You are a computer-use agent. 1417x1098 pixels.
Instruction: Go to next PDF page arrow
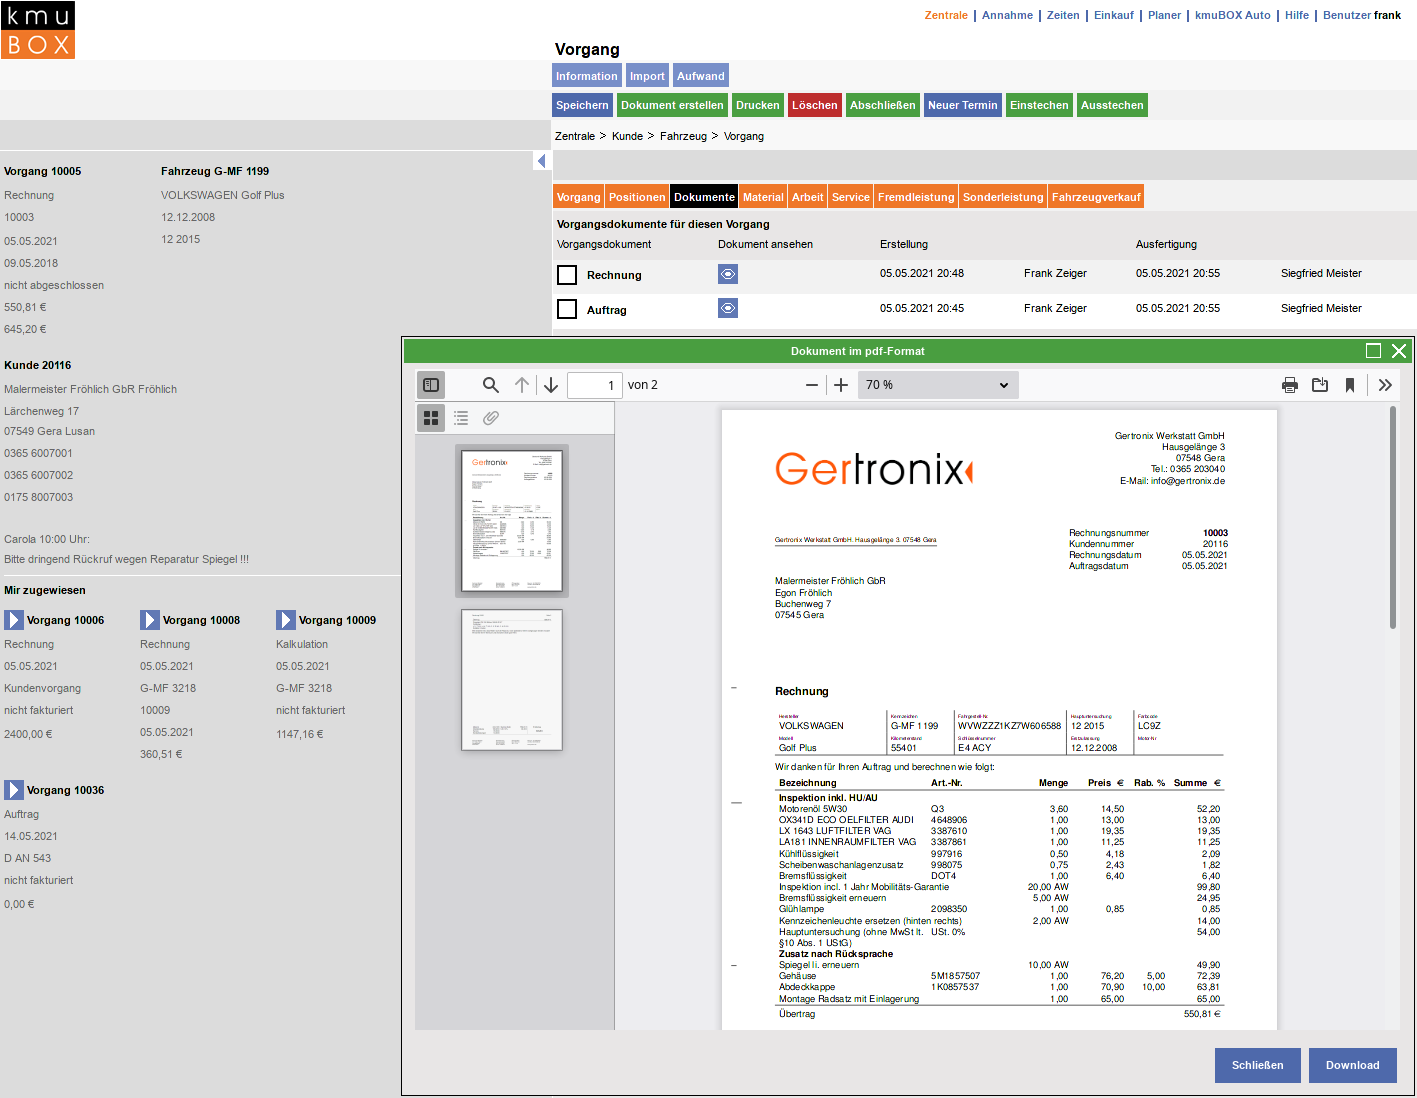pos(551,385)
